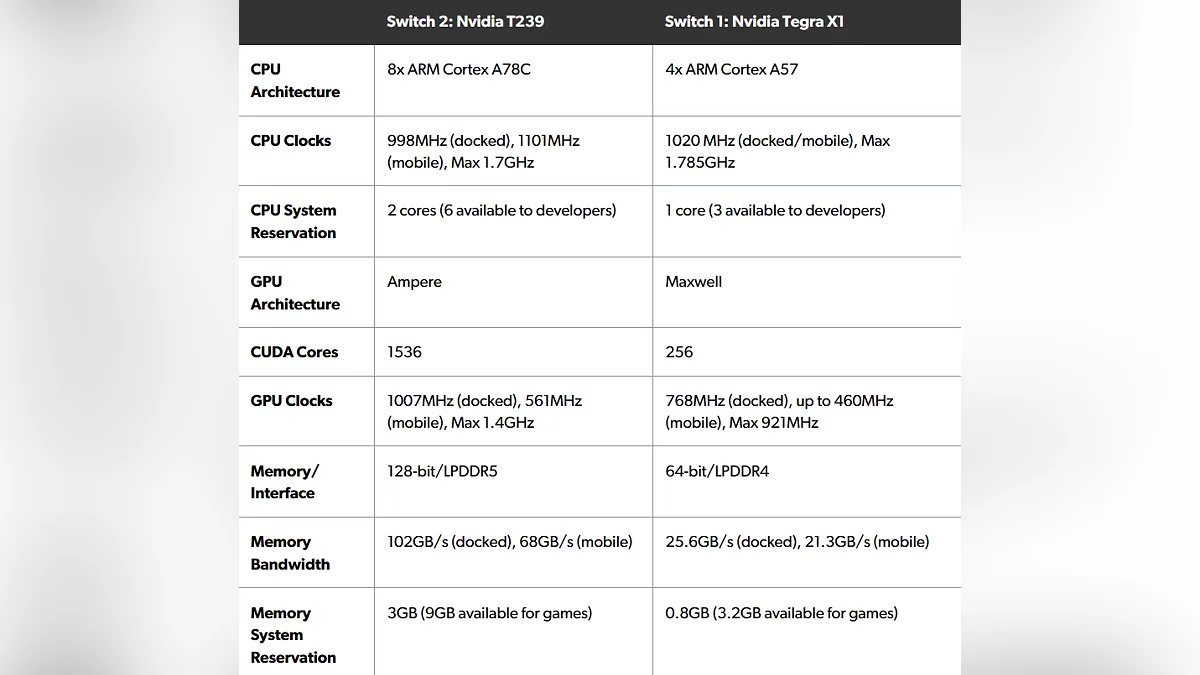Screen dimensions: 1200x675
Task: Select the "CPU Clocks" row label
Action: point(290,141)
